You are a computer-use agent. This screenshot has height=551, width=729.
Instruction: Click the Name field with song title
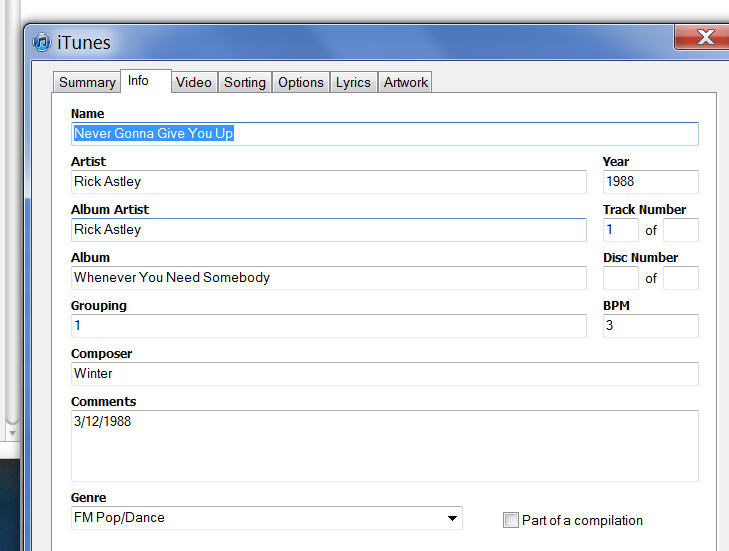(x=384, y=134)
